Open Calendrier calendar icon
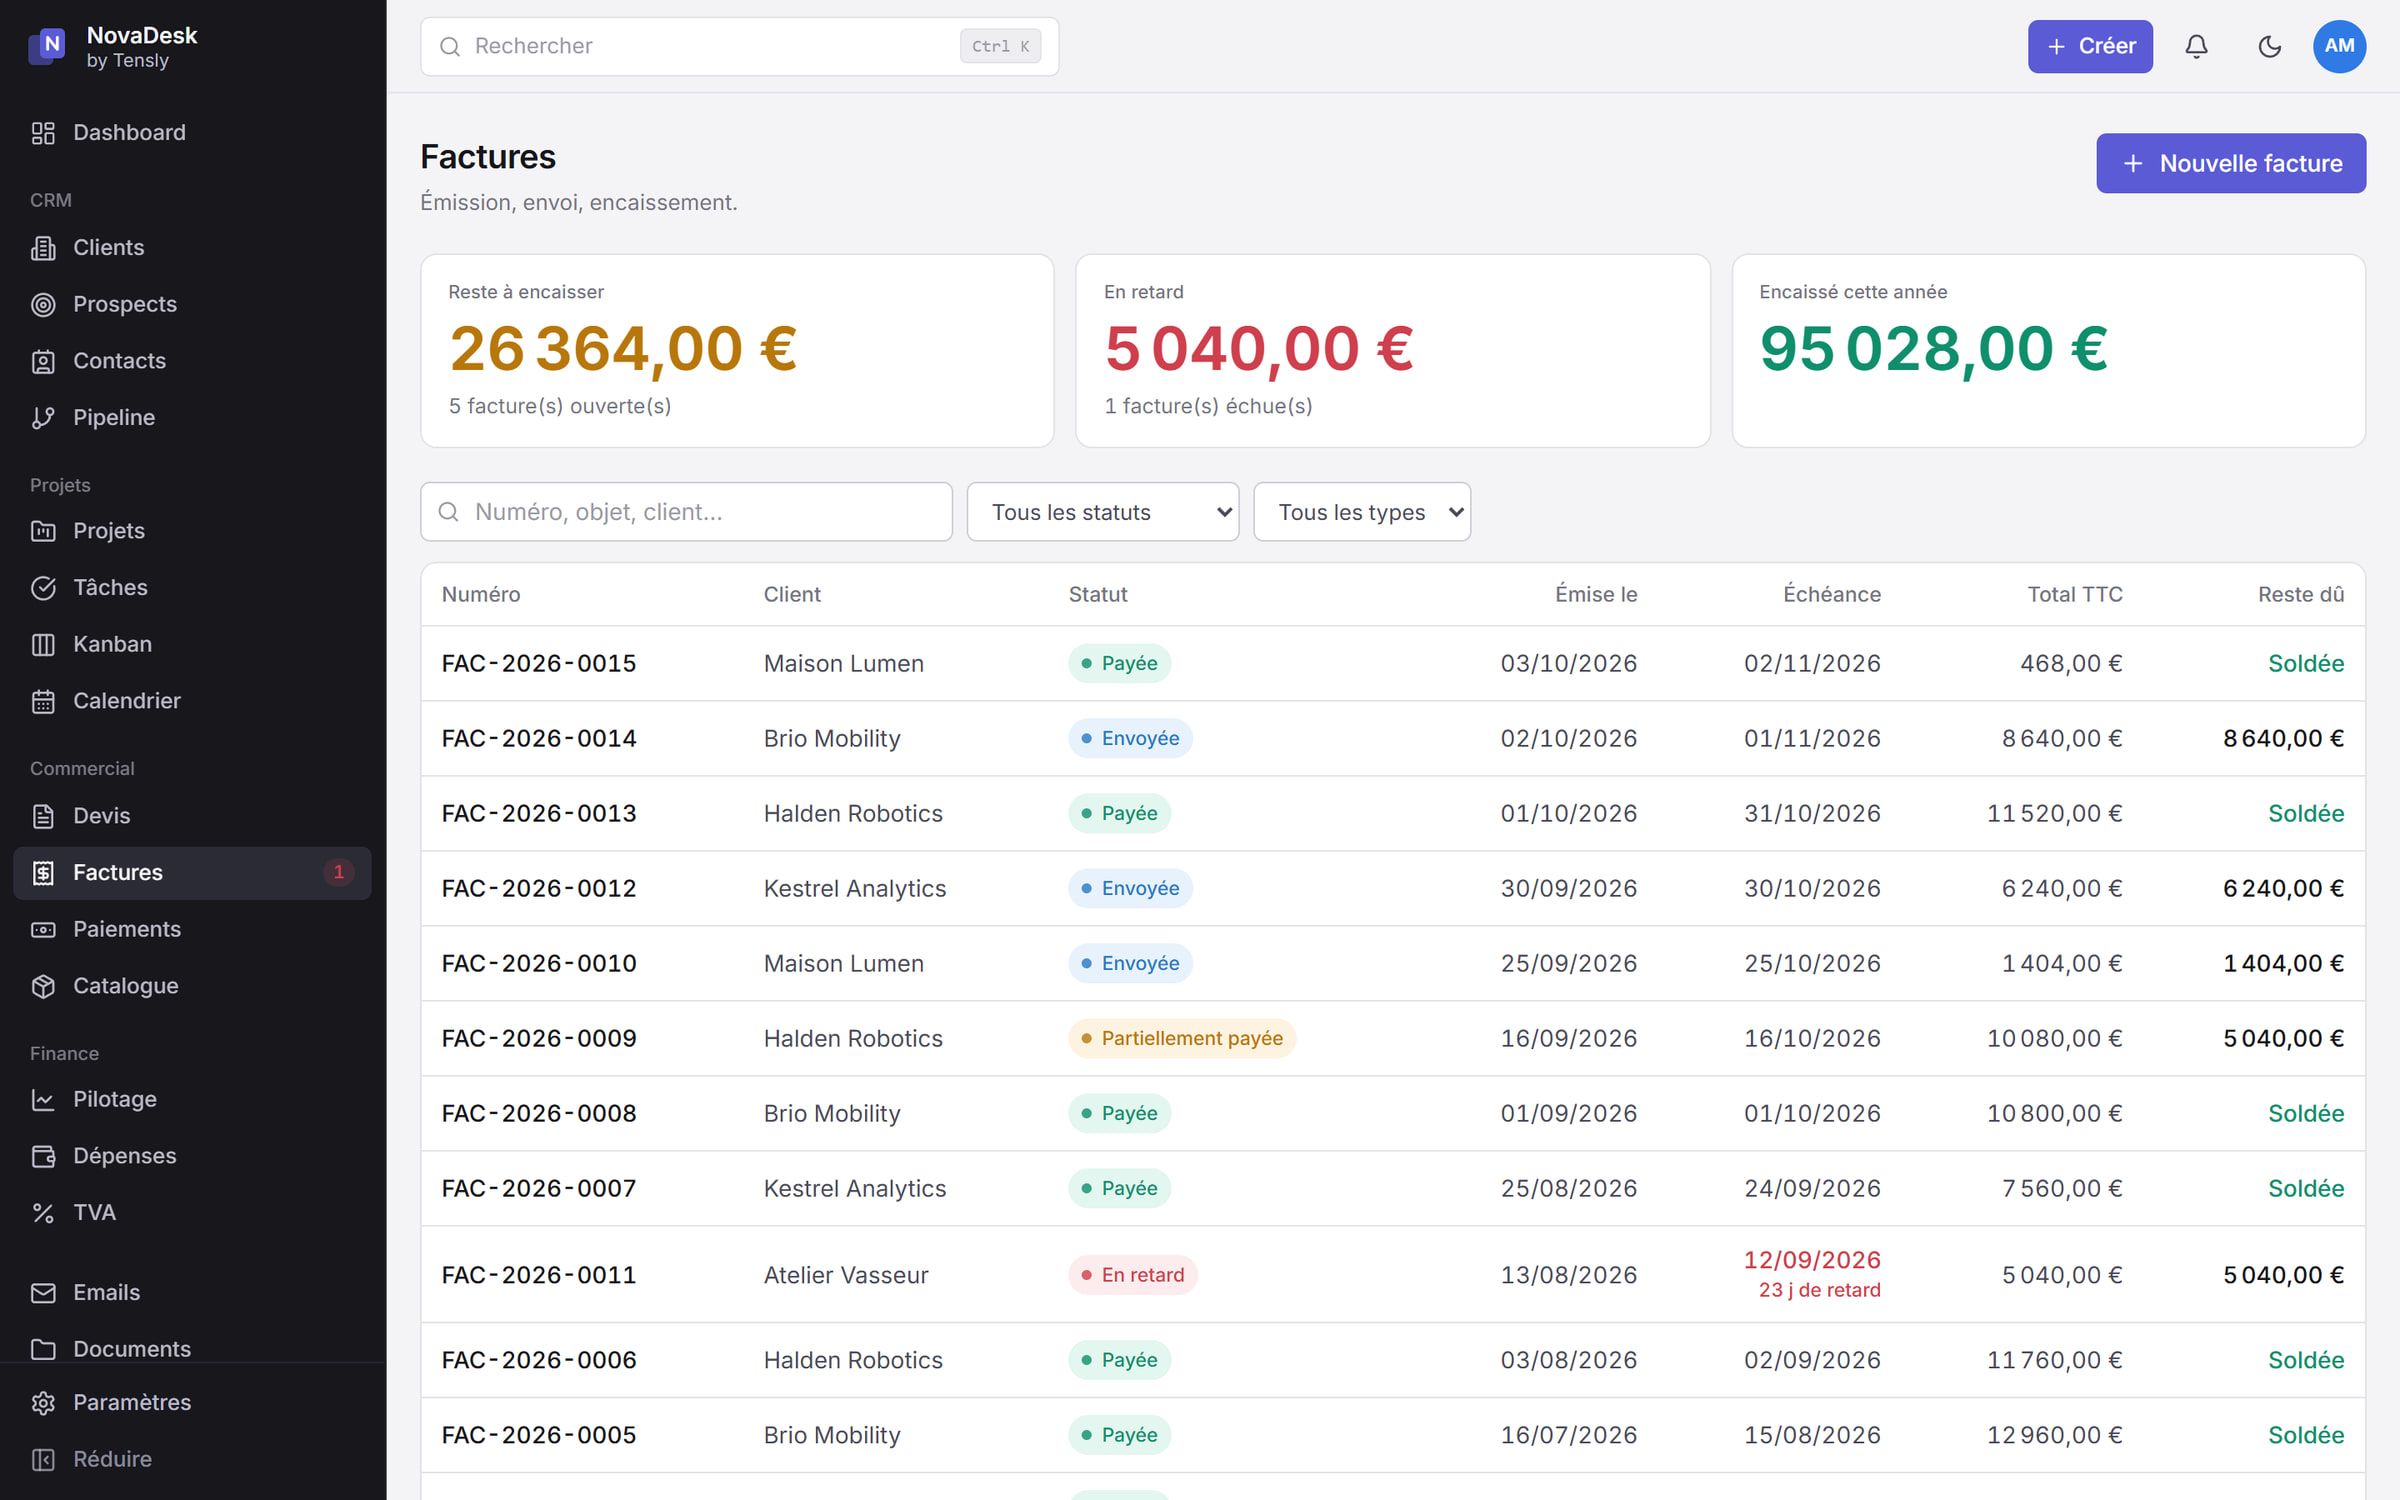Screen dimensions: 2400x1500 (43, 701)
